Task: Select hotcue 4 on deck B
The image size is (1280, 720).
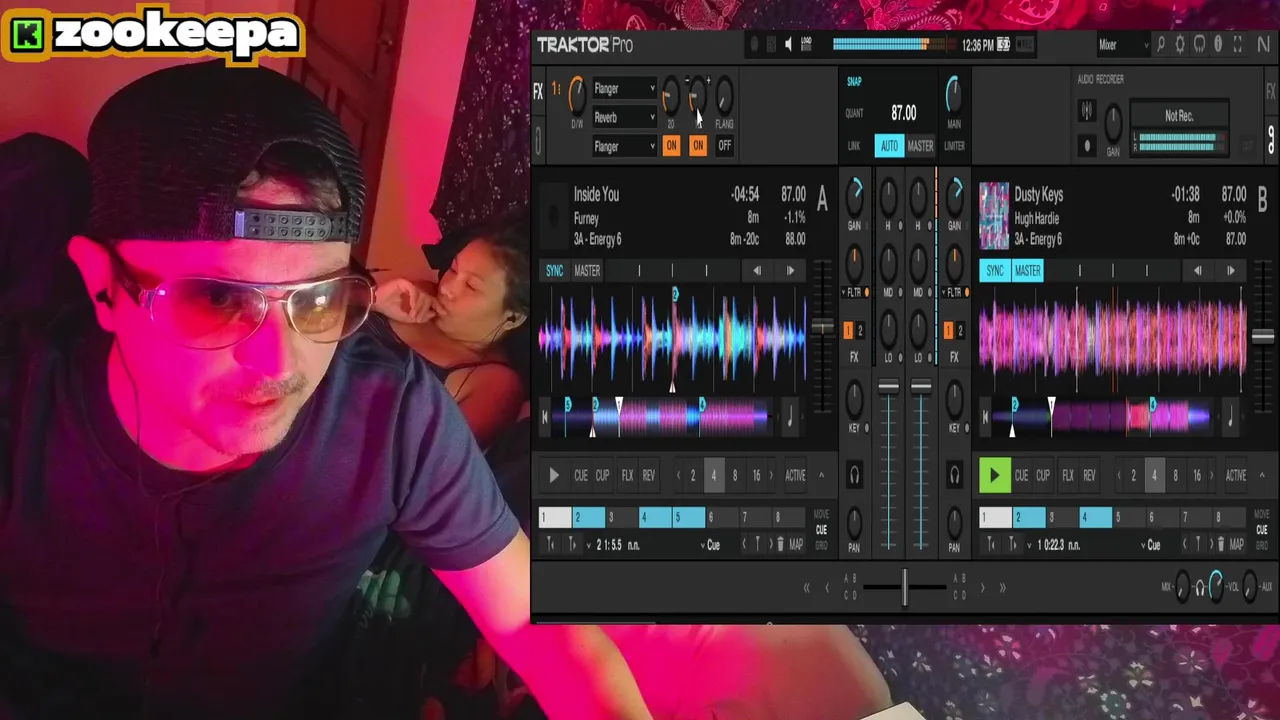Action: [x=1096, y=517]
